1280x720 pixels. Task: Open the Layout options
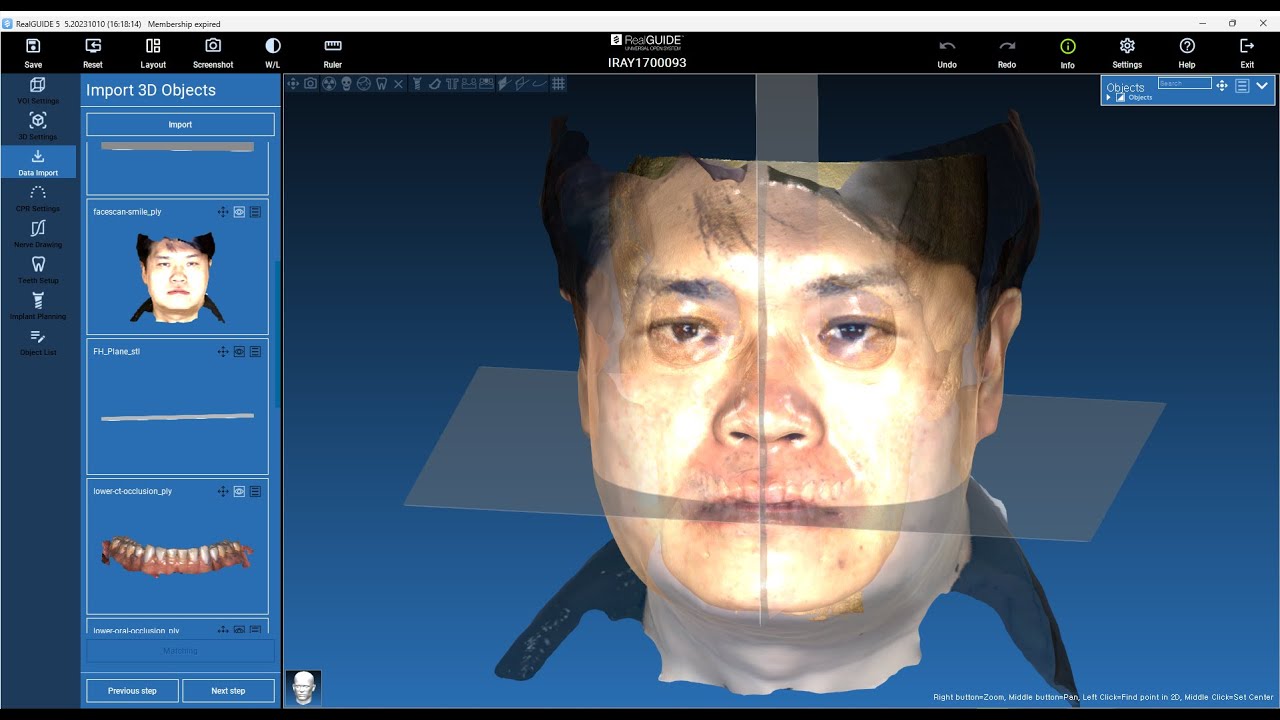tap(153, 46)
